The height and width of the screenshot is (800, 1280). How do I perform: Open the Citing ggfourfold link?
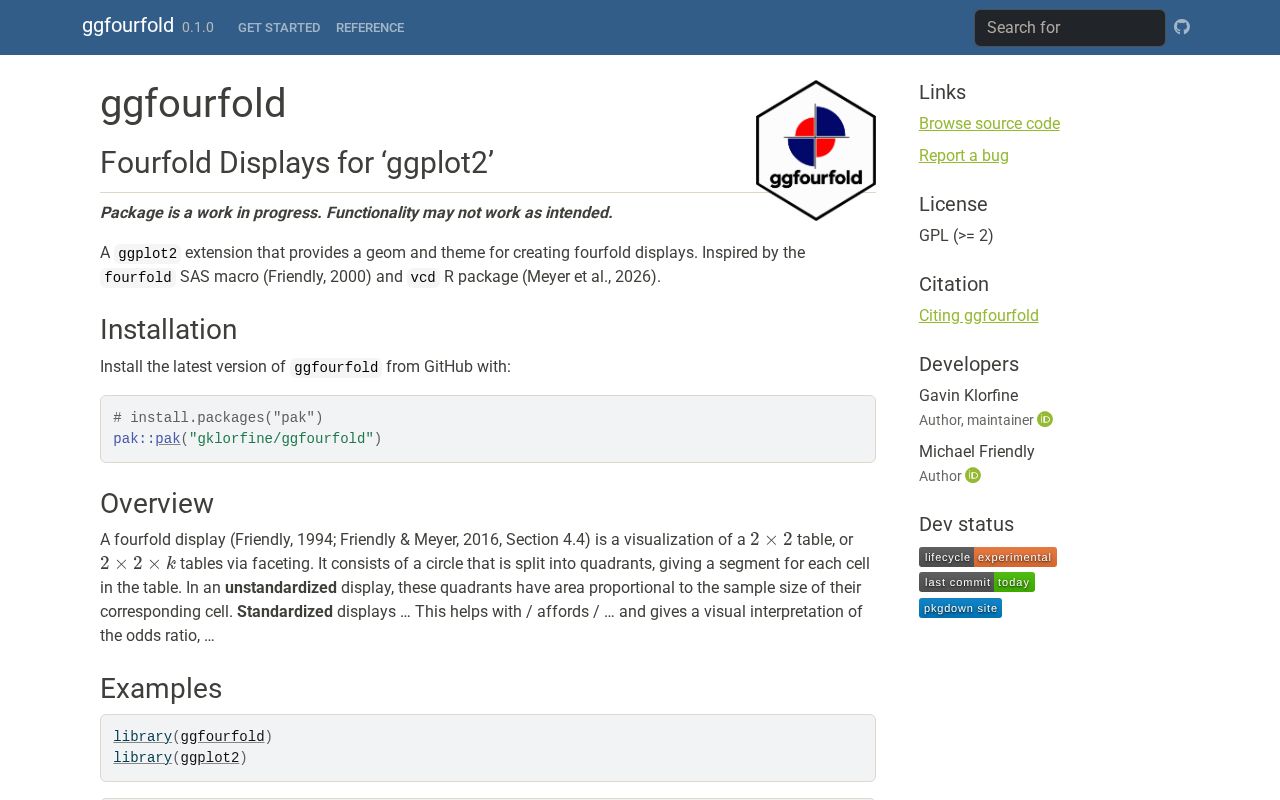click(x=979, y=315)
